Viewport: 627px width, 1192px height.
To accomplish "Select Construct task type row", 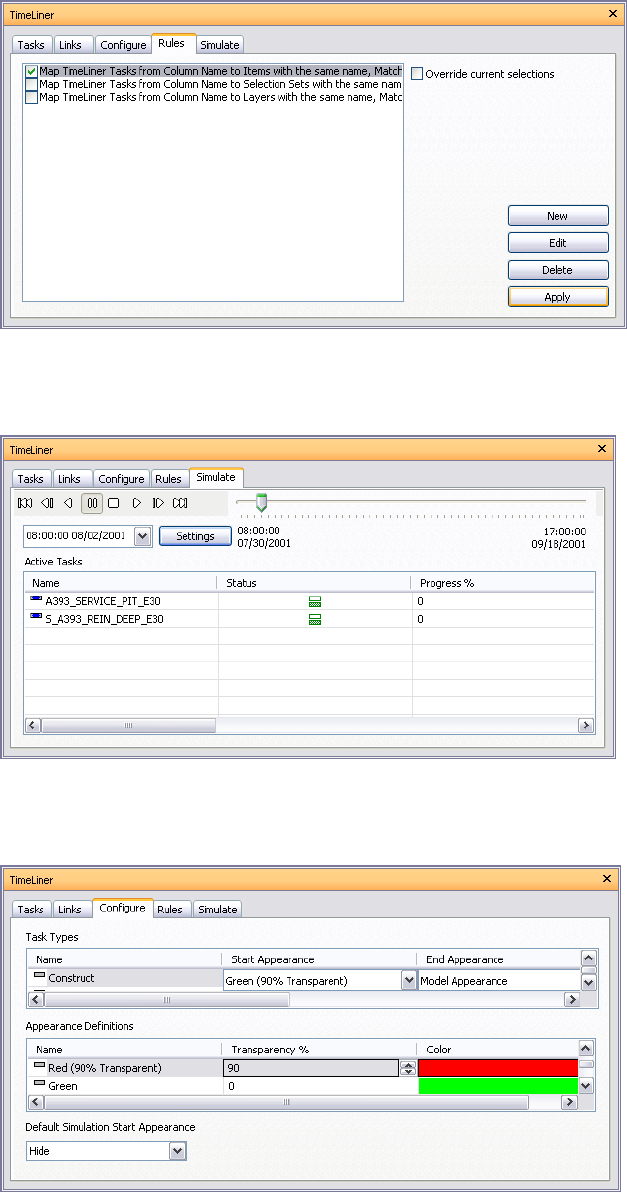I will pos(304,981).
